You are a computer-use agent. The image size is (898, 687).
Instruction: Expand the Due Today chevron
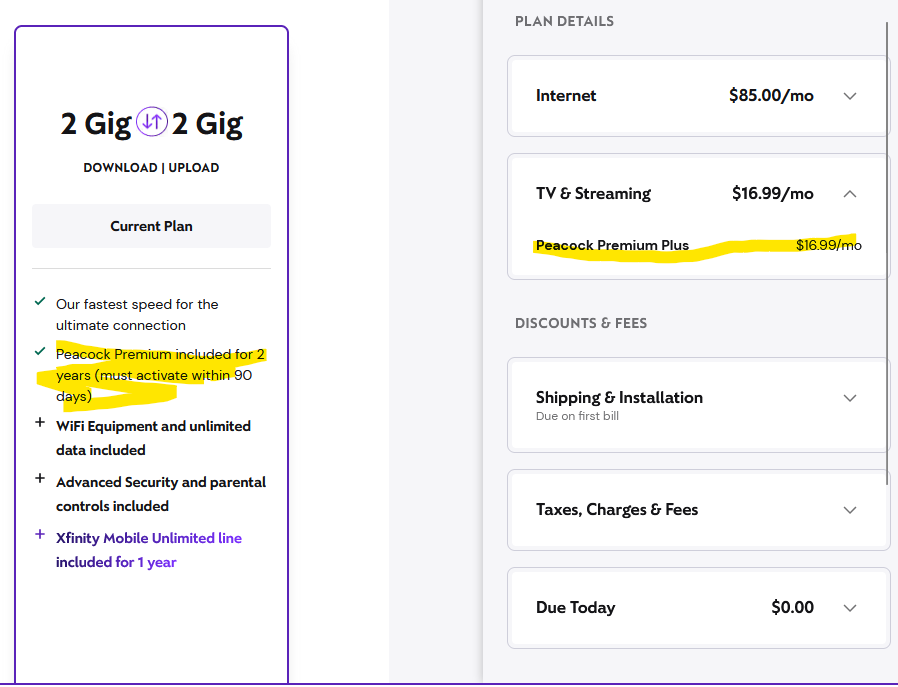coord(850,608)
